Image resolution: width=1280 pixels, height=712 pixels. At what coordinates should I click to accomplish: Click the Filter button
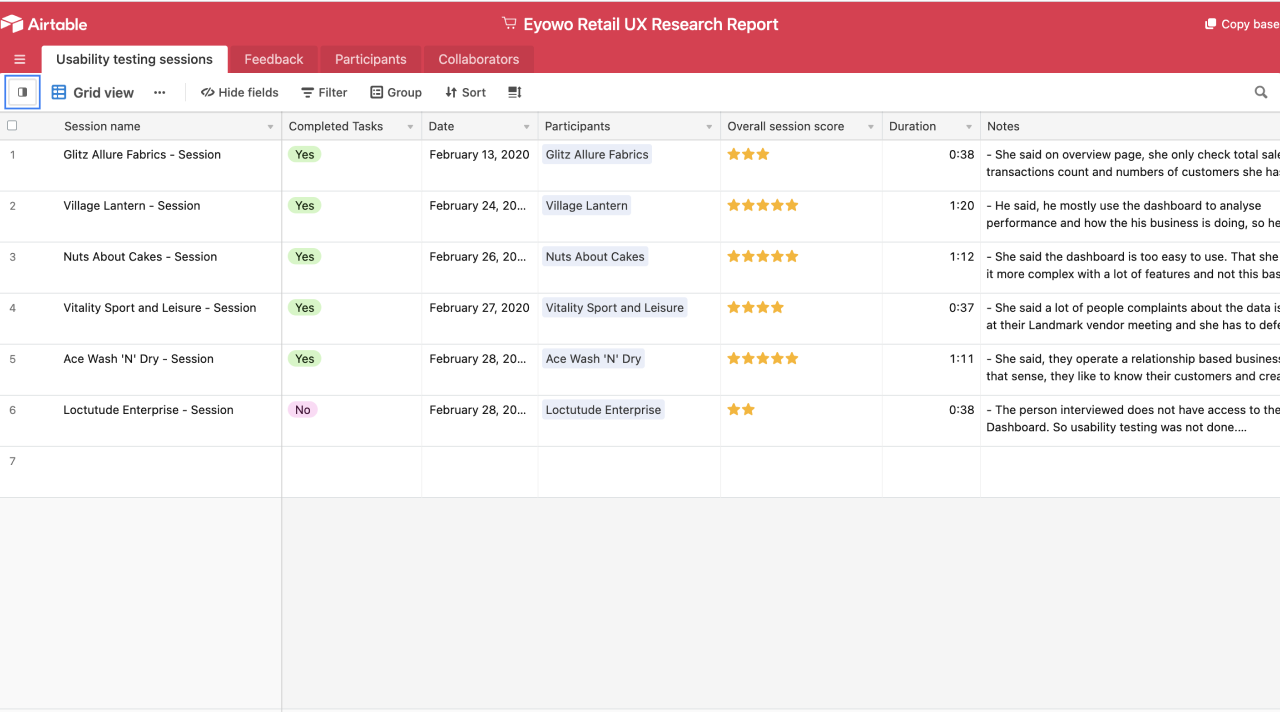[x=324, y=92]
